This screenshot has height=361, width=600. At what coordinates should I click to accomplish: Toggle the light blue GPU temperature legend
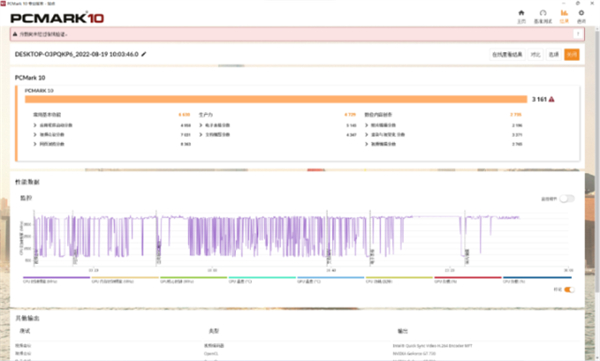tap(331, 280)
